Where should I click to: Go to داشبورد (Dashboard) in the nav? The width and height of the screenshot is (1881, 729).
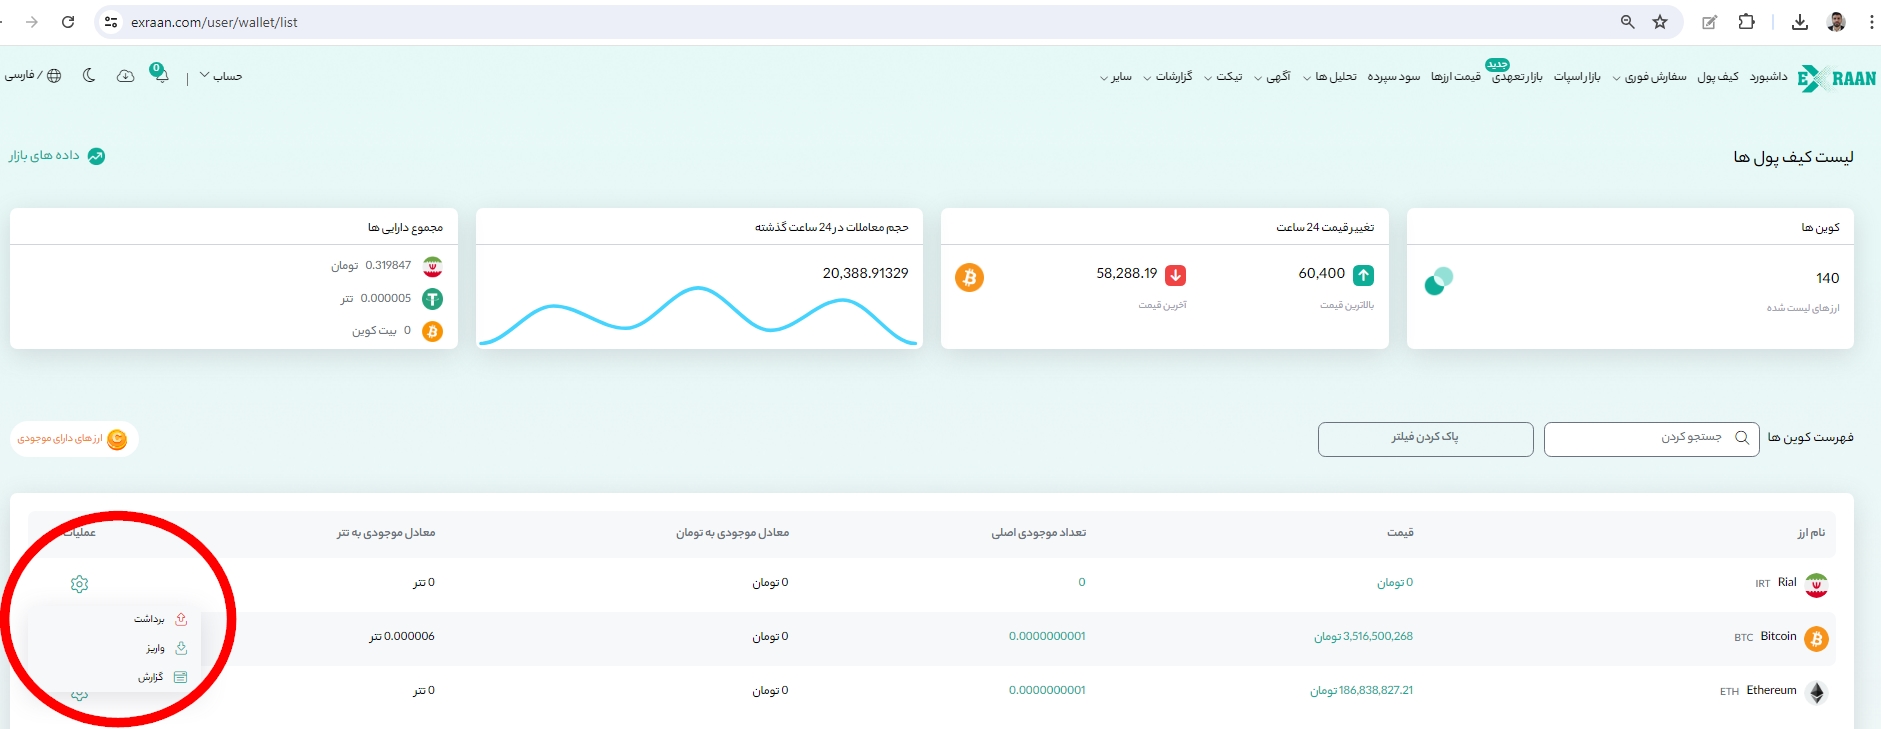click(1768, 76)
